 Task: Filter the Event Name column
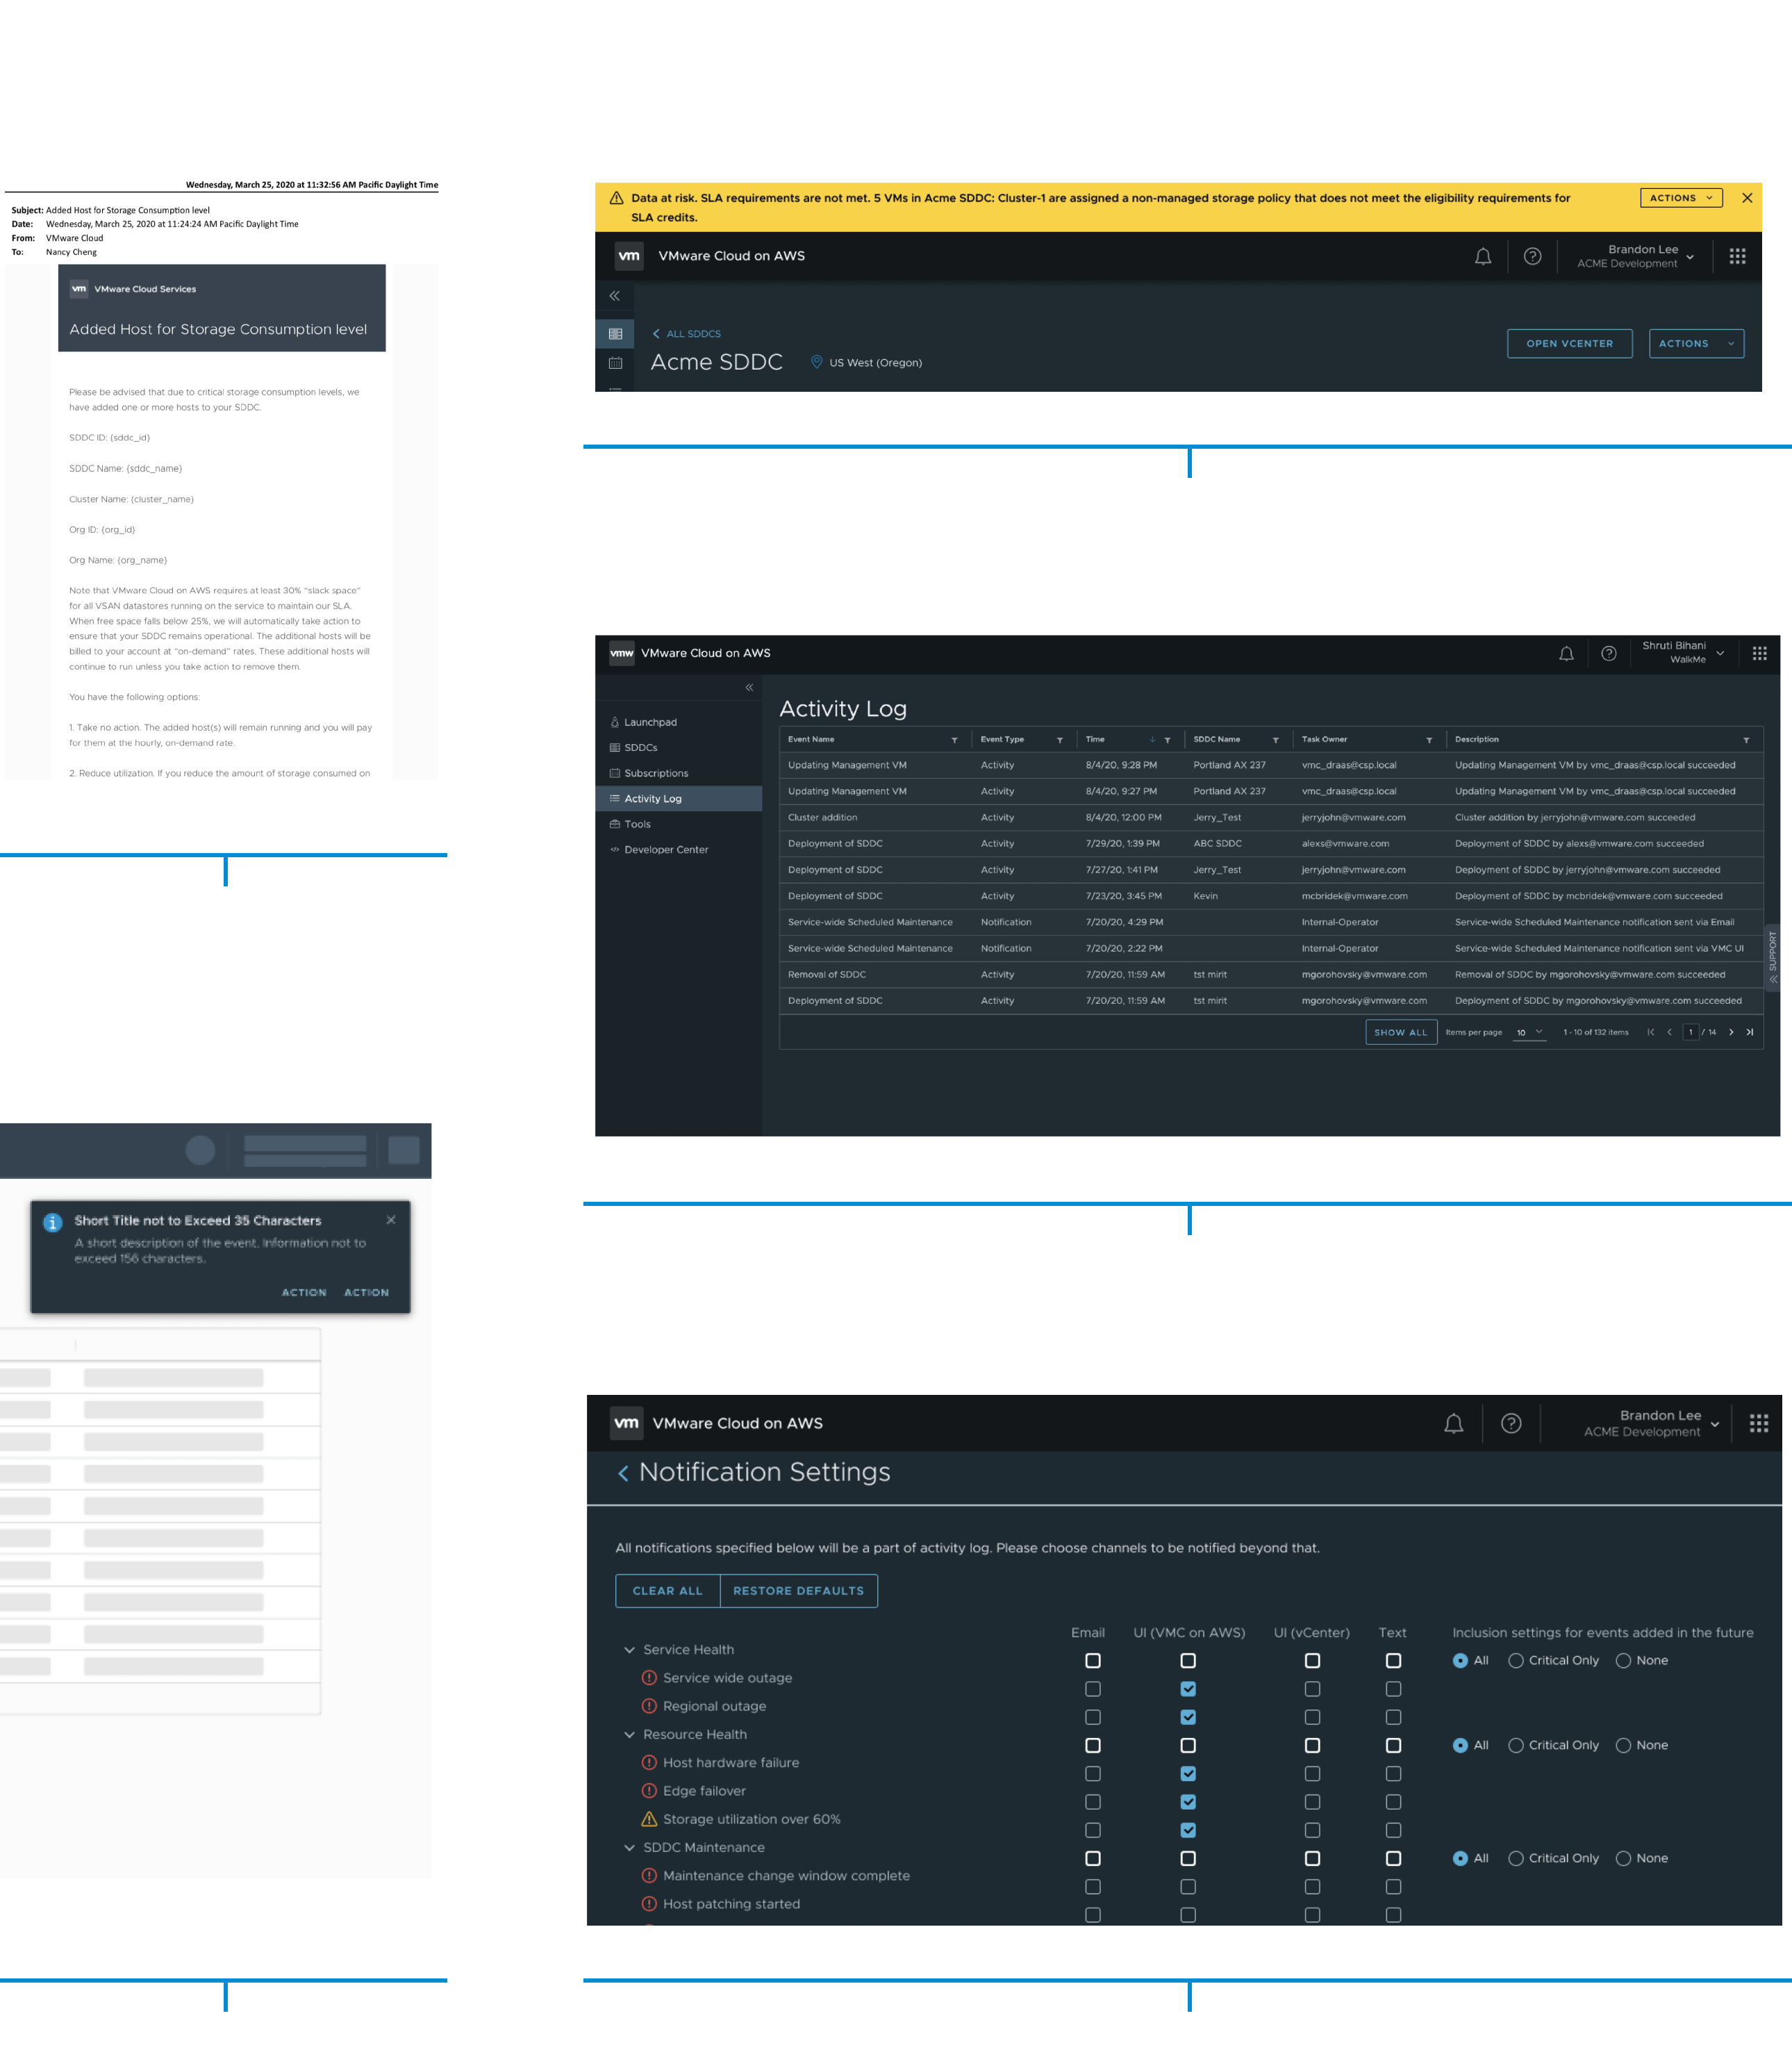954,741
